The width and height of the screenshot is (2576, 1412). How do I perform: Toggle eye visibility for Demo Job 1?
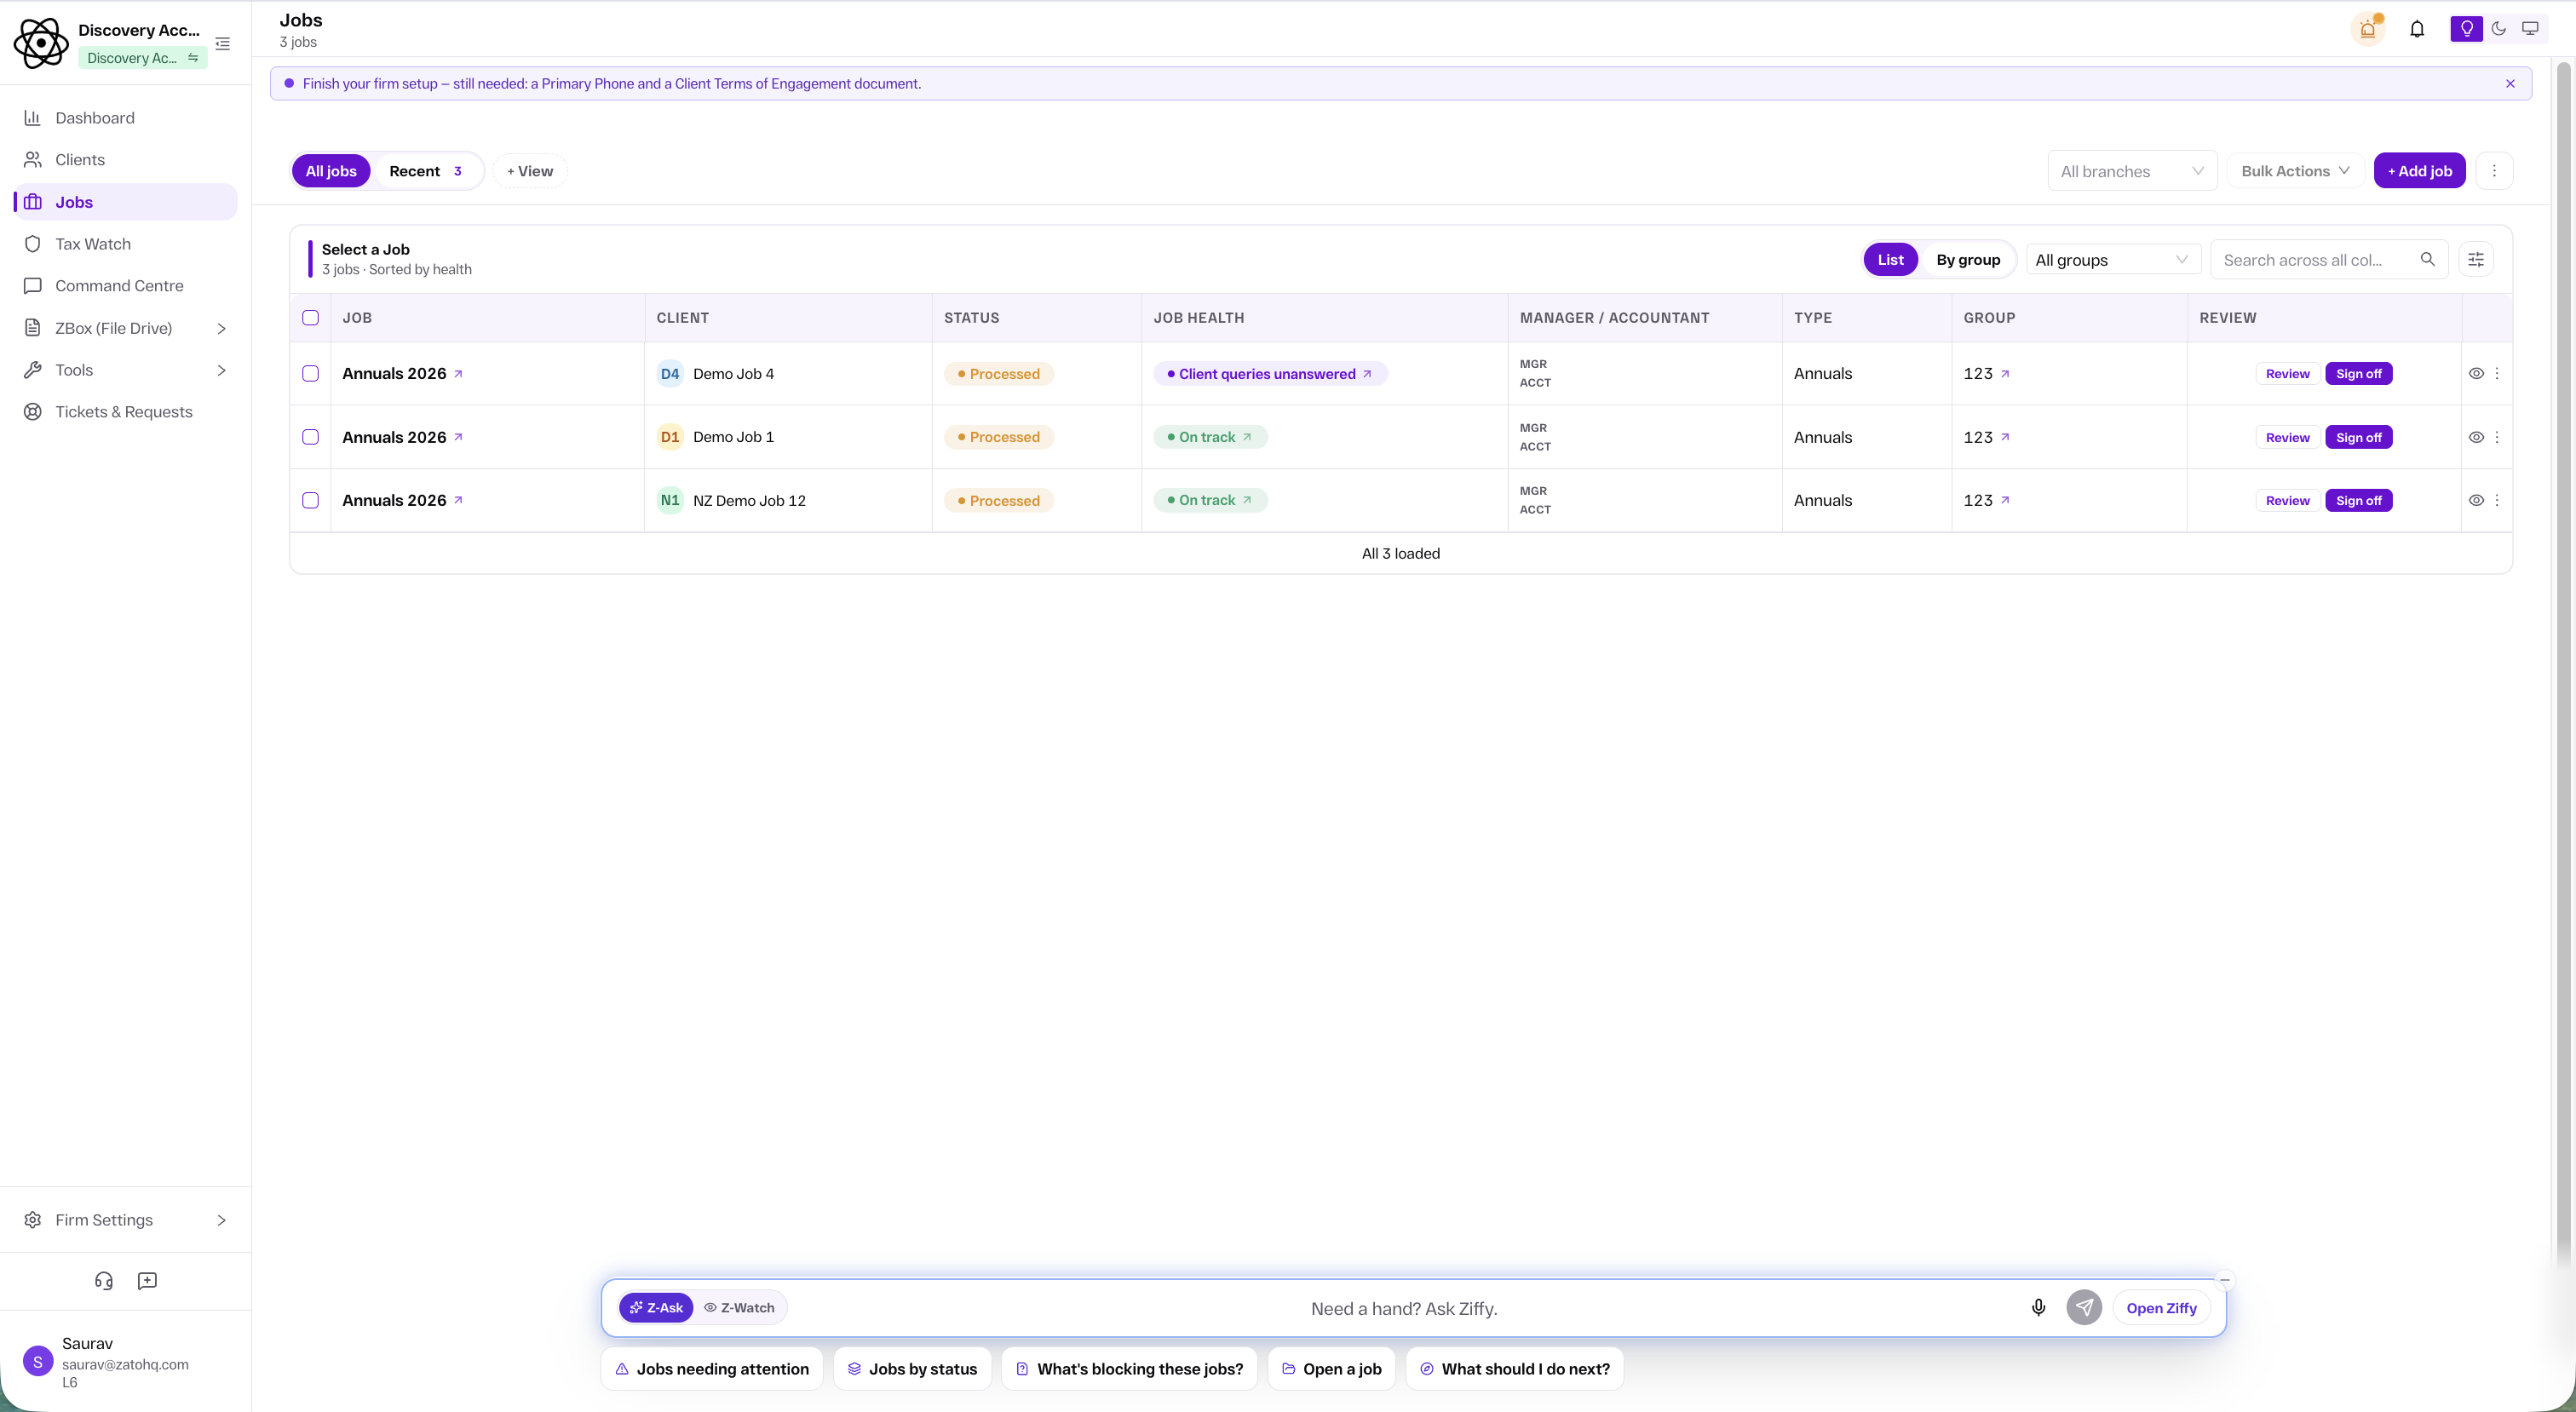(x=2476, y=437)
